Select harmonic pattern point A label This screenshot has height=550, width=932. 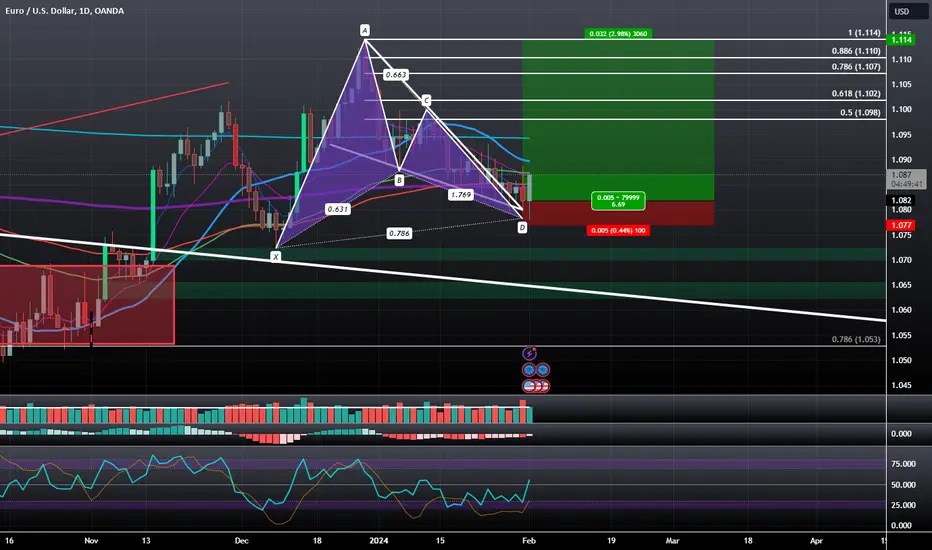365,30
